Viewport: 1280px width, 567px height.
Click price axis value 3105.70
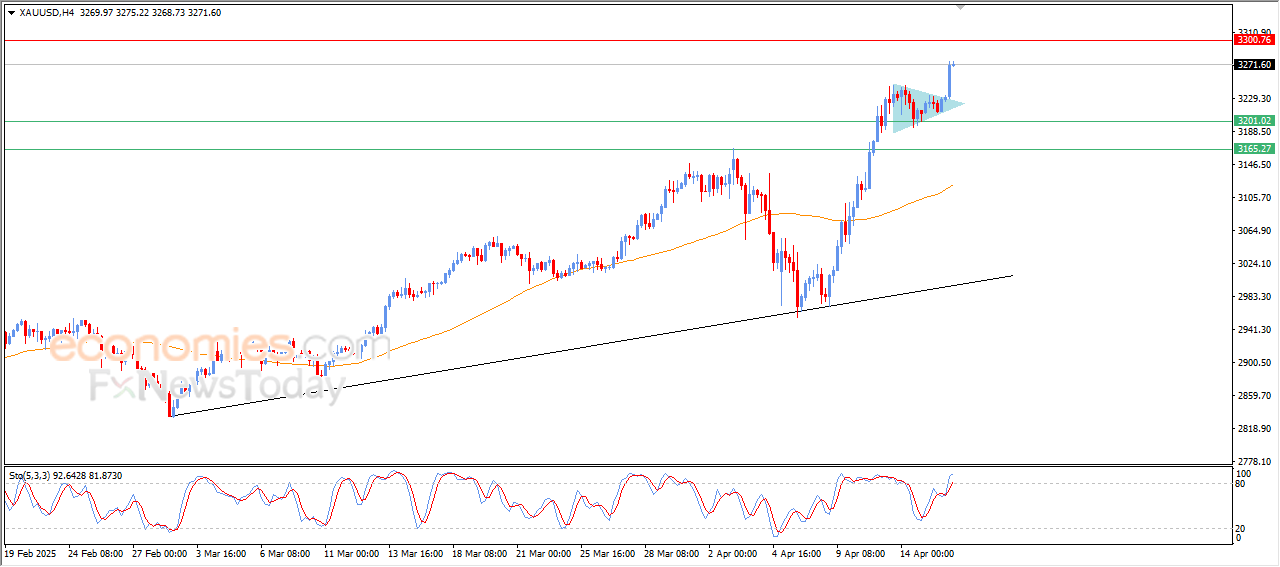click(x=1254, y=198)
